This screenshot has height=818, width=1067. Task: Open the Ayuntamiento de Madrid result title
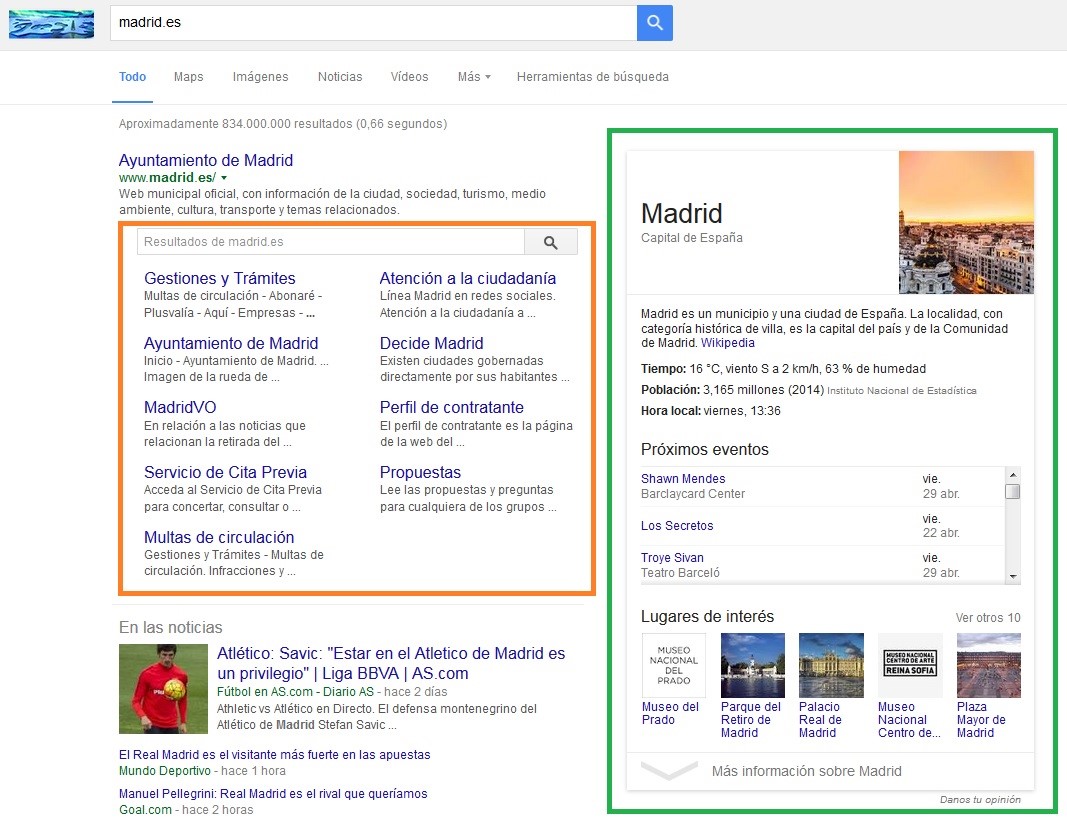206,161
